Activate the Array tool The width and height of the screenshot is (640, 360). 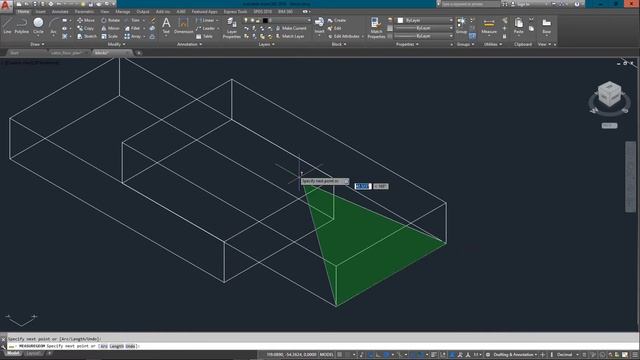click(x=133, y=36)
